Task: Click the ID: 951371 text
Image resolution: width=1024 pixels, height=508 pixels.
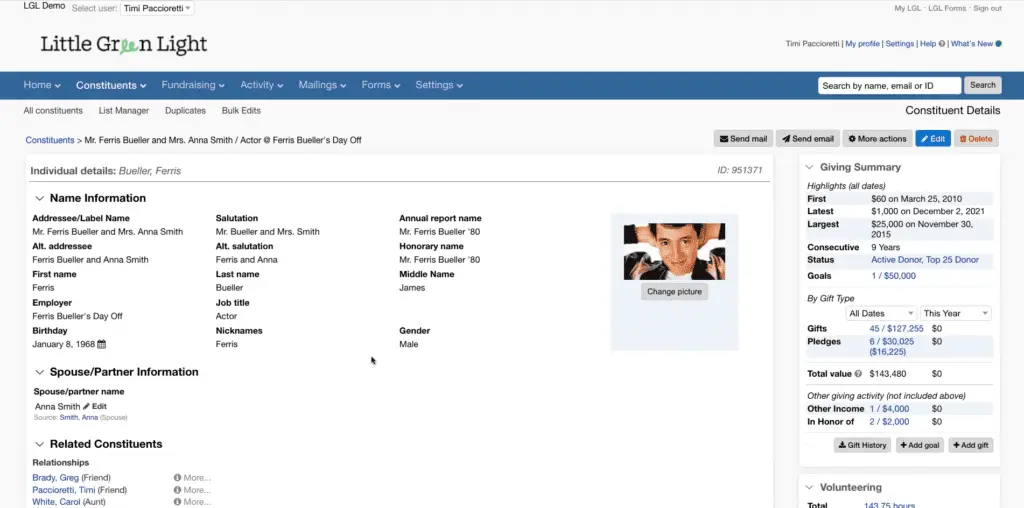Action: pos(739,170)
